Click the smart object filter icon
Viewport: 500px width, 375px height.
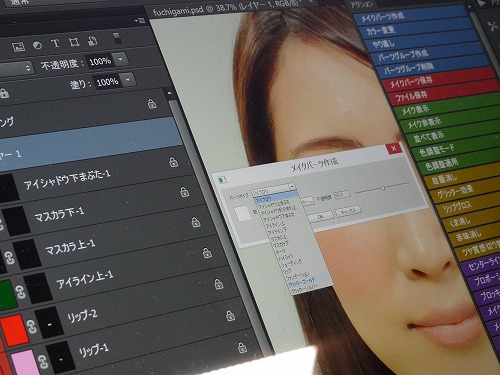tap(93, 40)
